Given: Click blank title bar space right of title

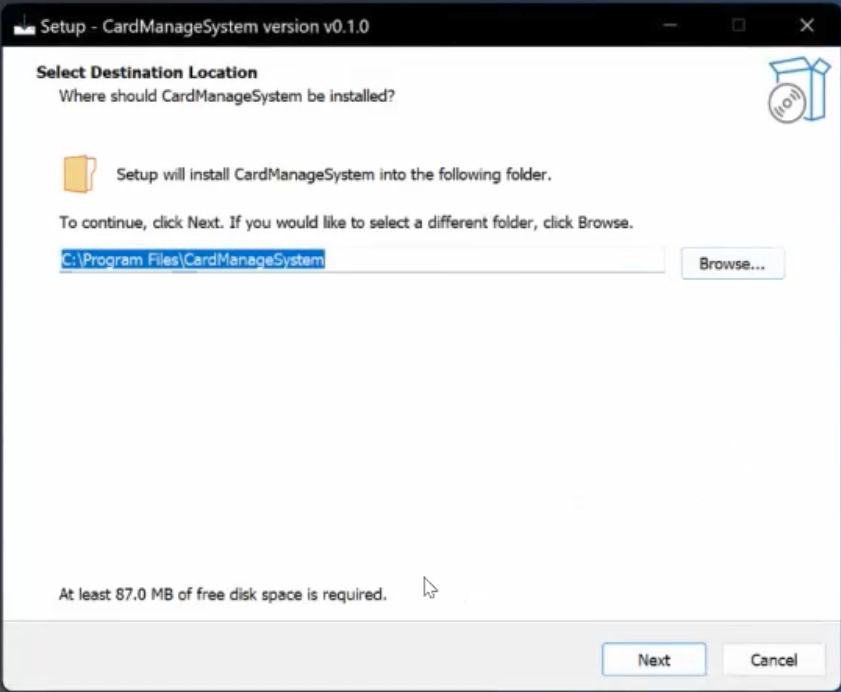Looking at the screenshot, I should click(x=500, y=26).
